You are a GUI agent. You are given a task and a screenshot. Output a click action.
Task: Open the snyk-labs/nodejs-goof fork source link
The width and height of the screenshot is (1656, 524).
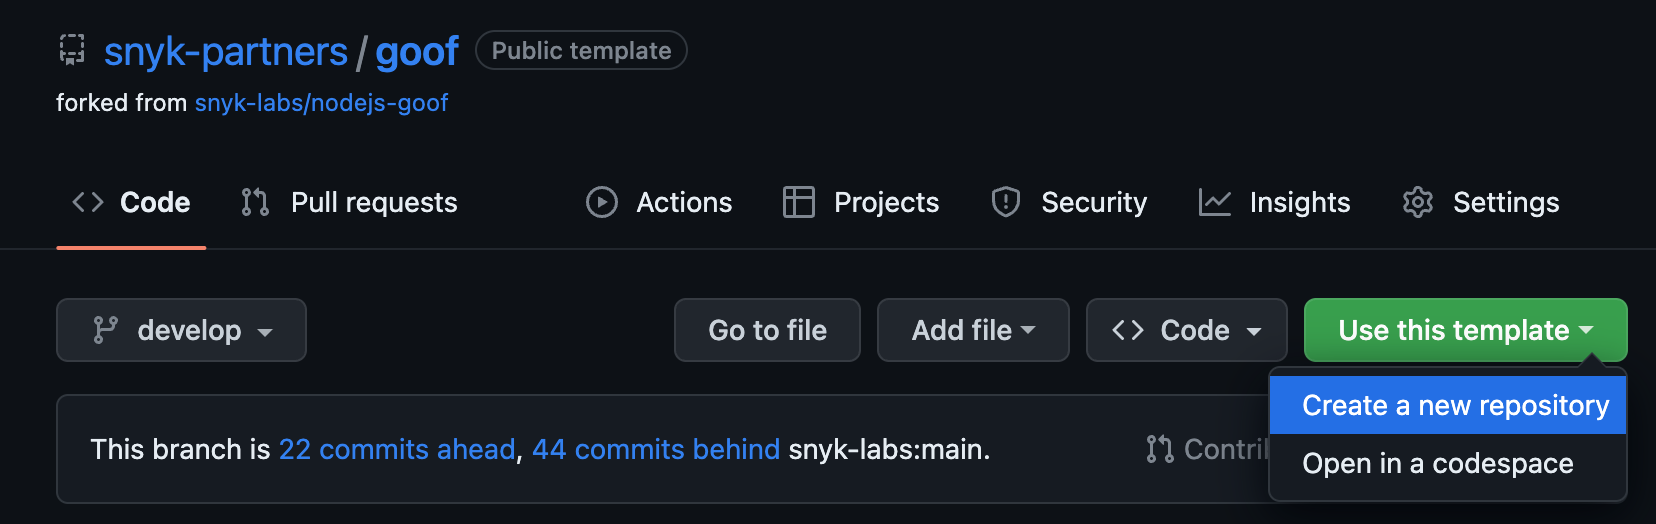click(x=321, y=103)
